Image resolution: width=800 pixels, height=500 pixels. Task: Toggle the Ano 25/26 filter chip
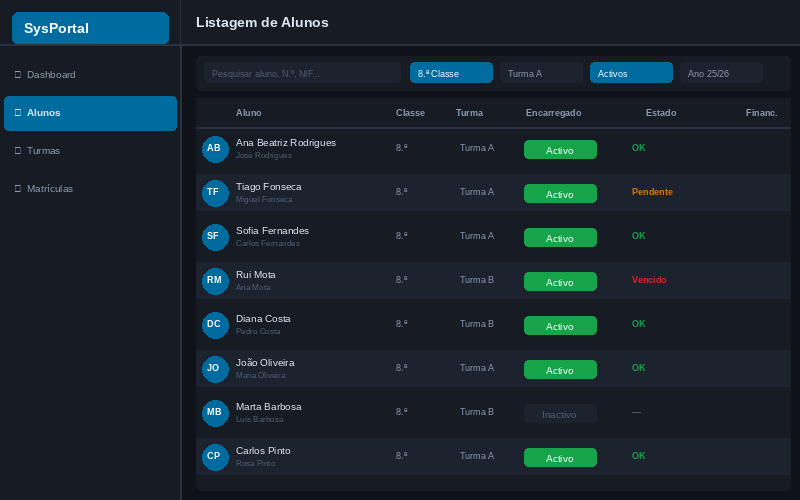721,73
